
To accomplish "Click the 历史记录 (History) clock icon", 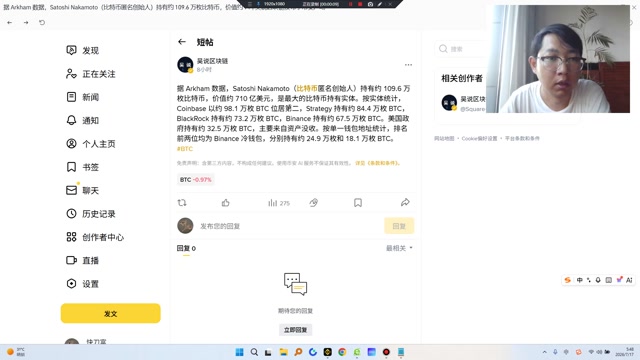I will coord(71,213).
